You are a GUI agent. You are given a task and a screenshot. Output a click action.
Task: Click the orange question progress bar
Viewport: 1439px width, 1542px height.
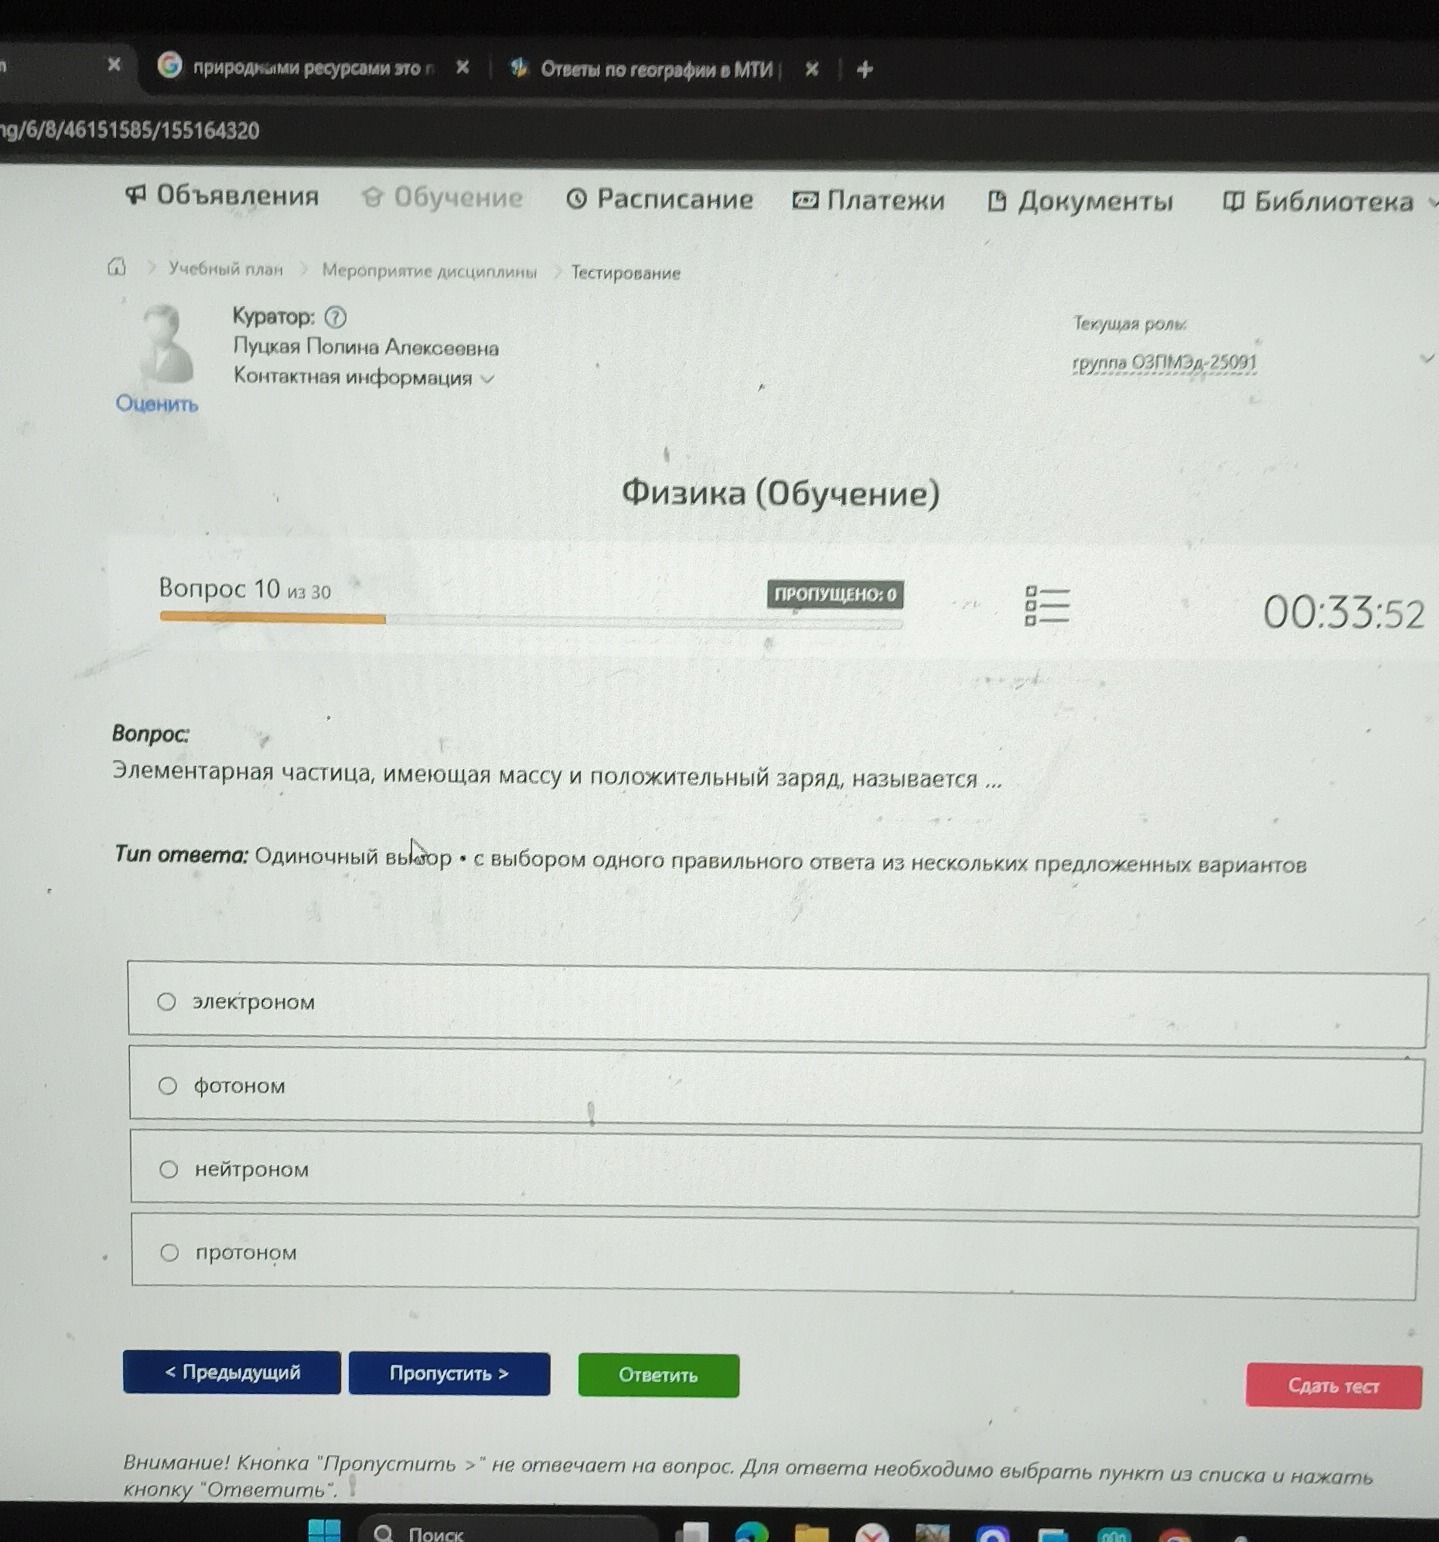pos(272,619)
